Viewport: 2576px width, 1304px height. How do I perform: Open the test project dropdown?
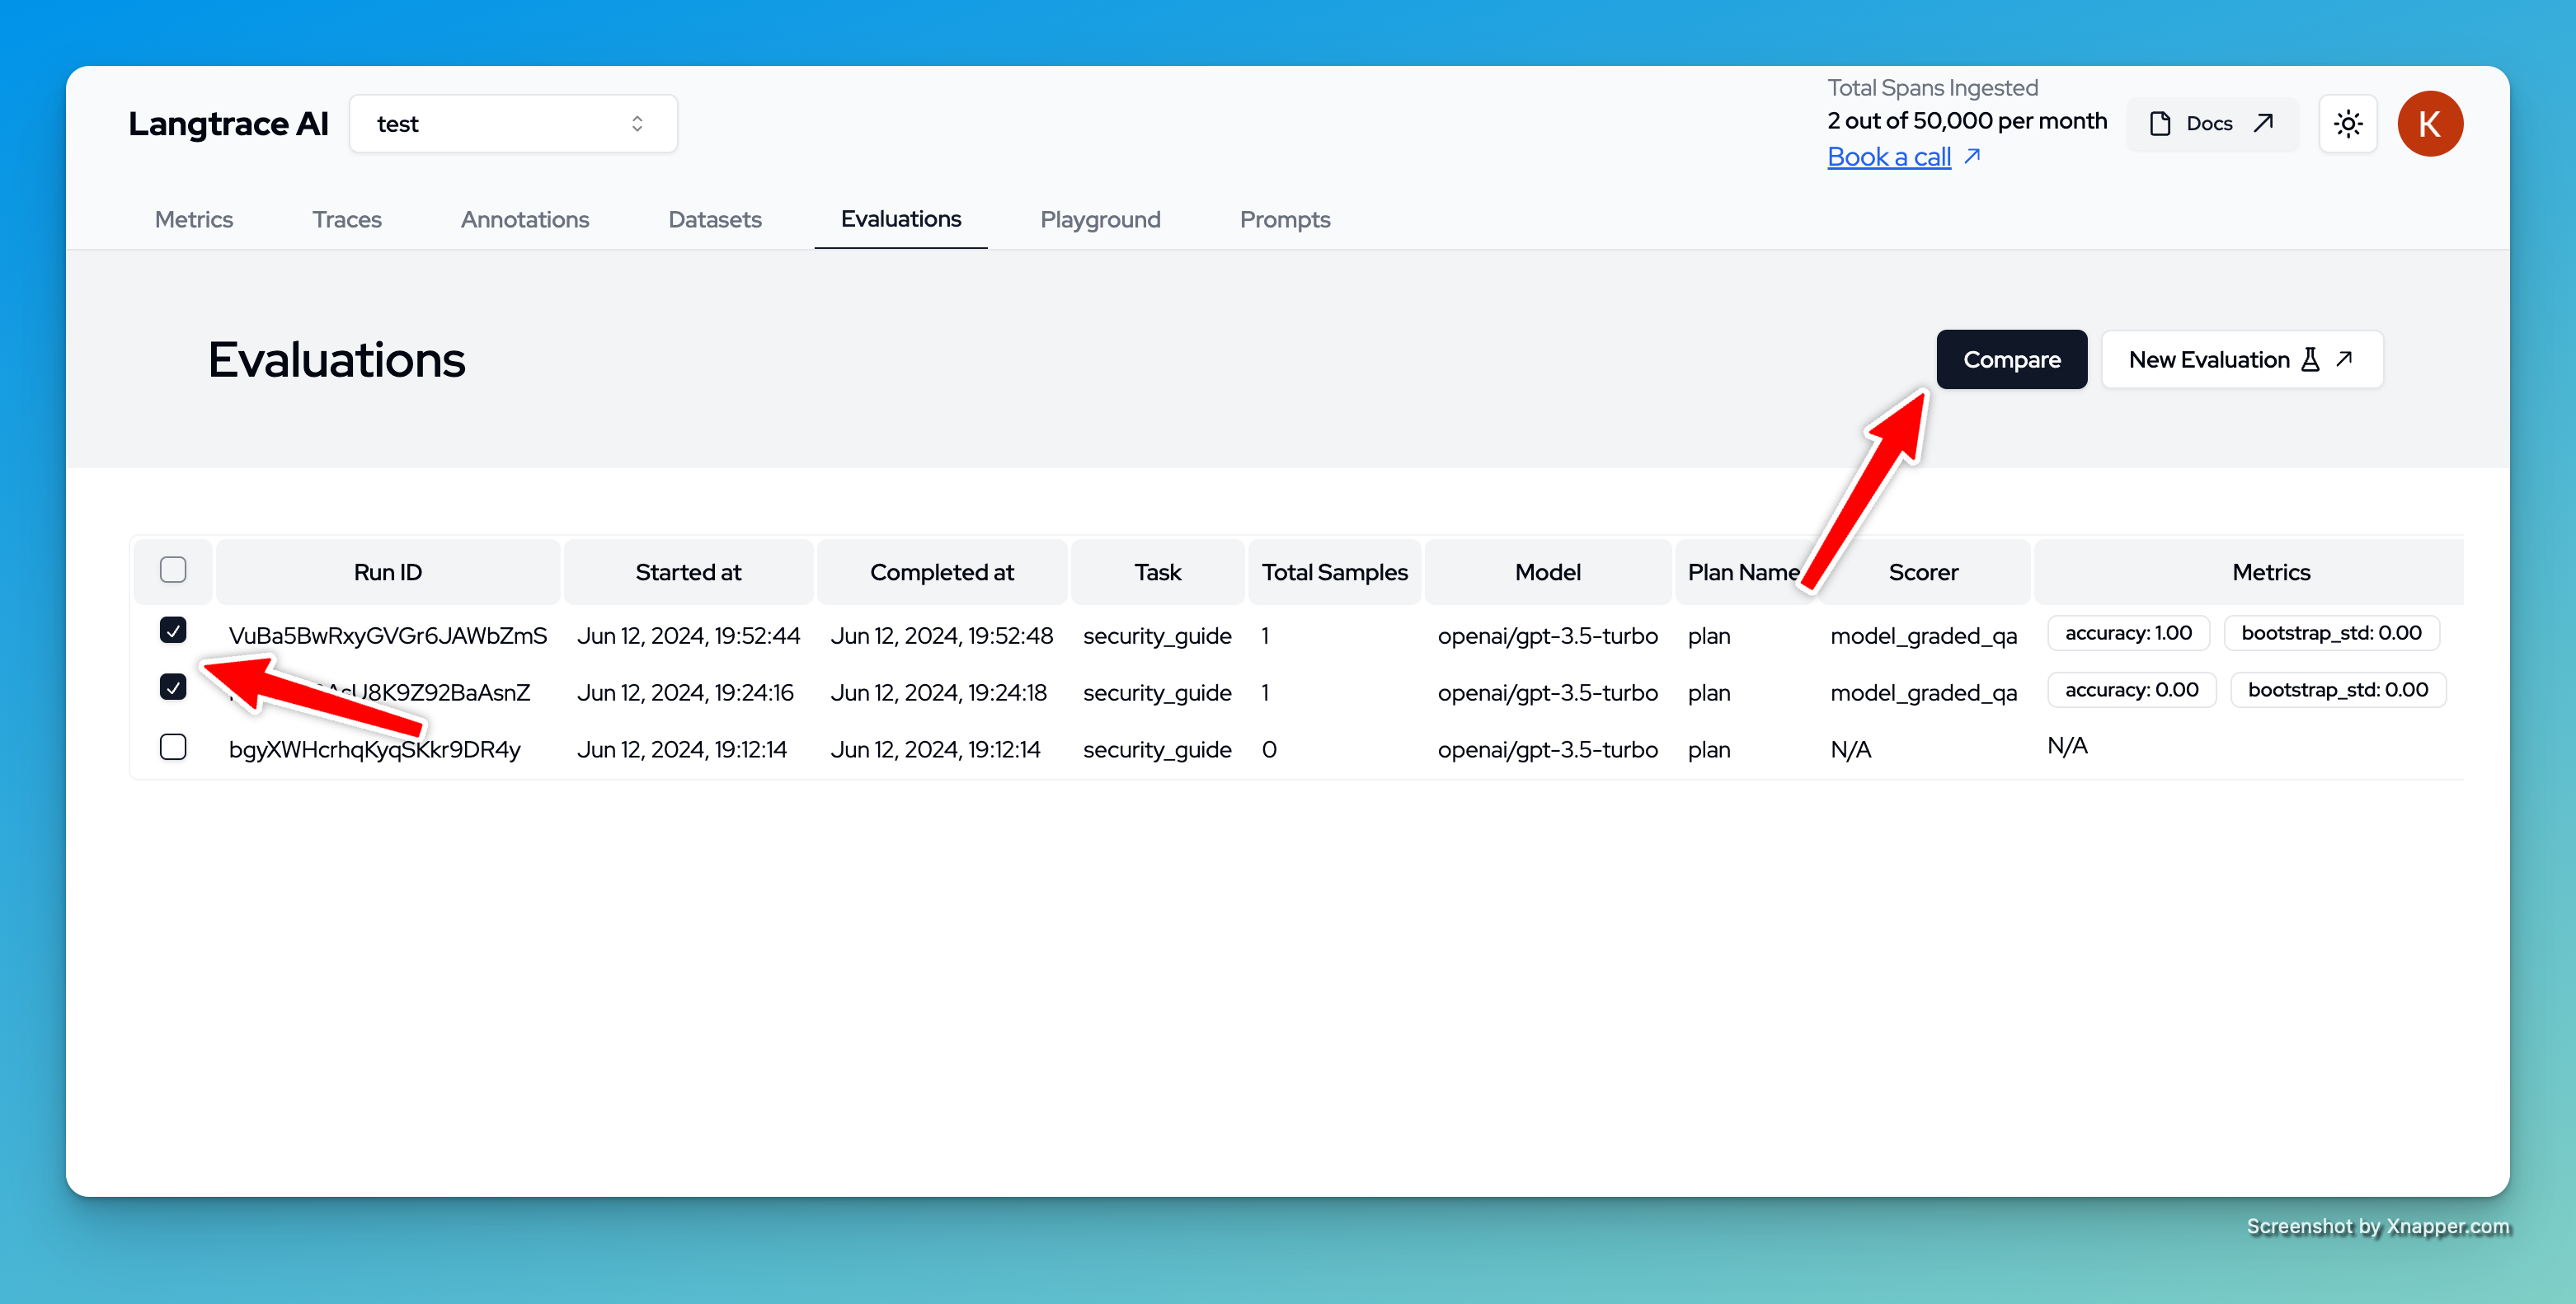[512, 124]
